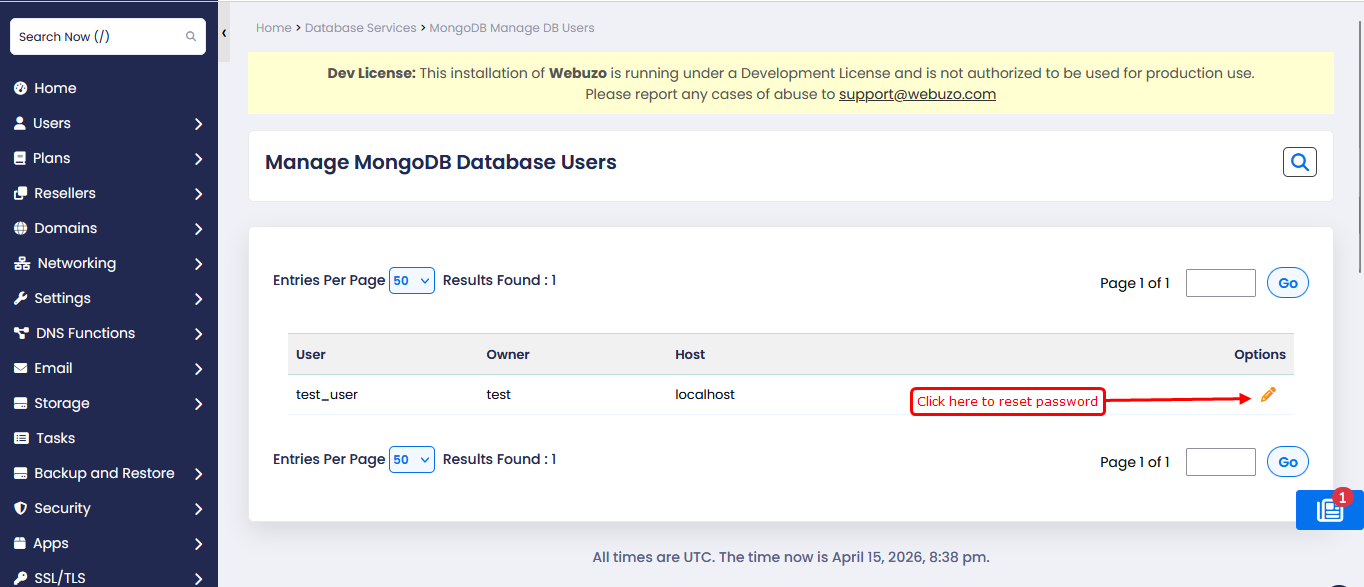Click the Security shield icon in sidebar
This screenshot has height=587, width=1364.
[x=20, y=508]
